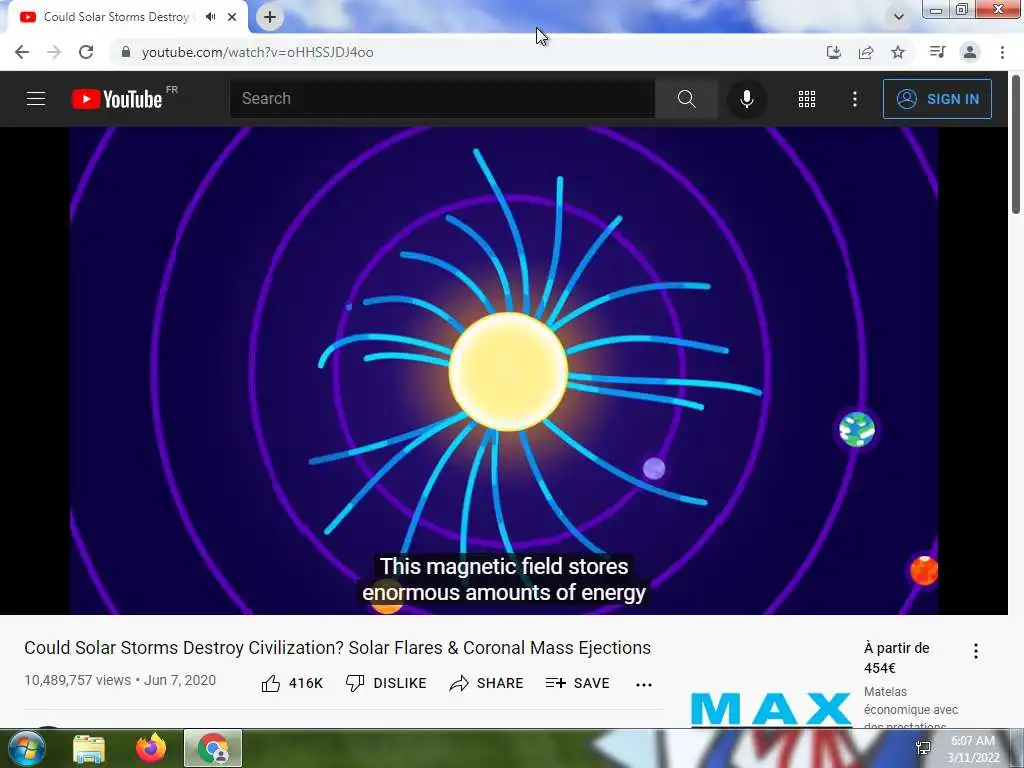Go to the YouTube home logo
The width and height of the screenshot is (1024, 768).
pos(117,99)
